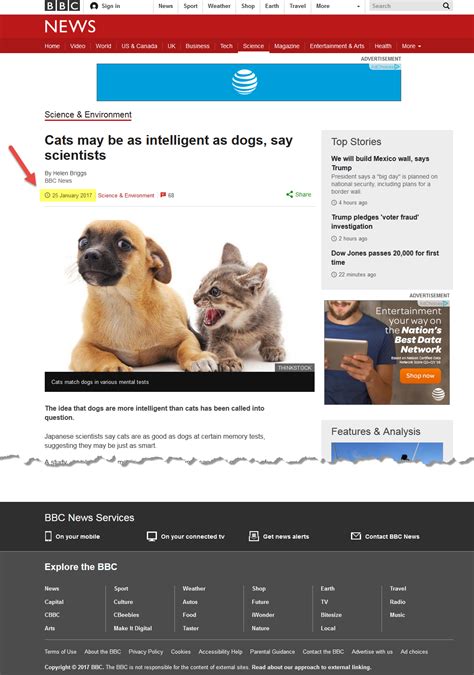Click the orange Shop now button
Viewport: 474px width, 675px height.
click(x=420, y=375)
